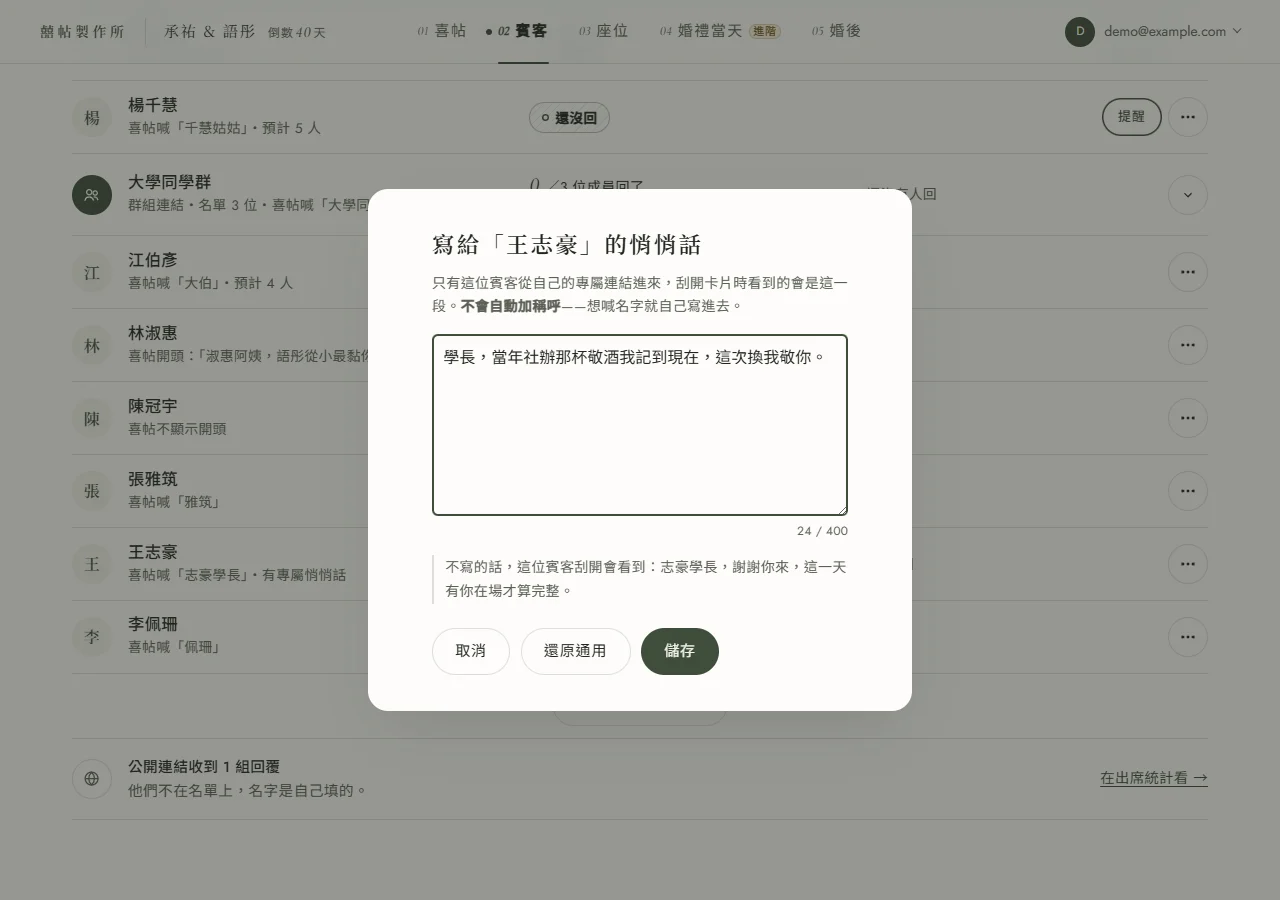This screenshot has height=900, width=1280.
Task: Switch to the 05 婚後 tab
Action: coord(837,31)
